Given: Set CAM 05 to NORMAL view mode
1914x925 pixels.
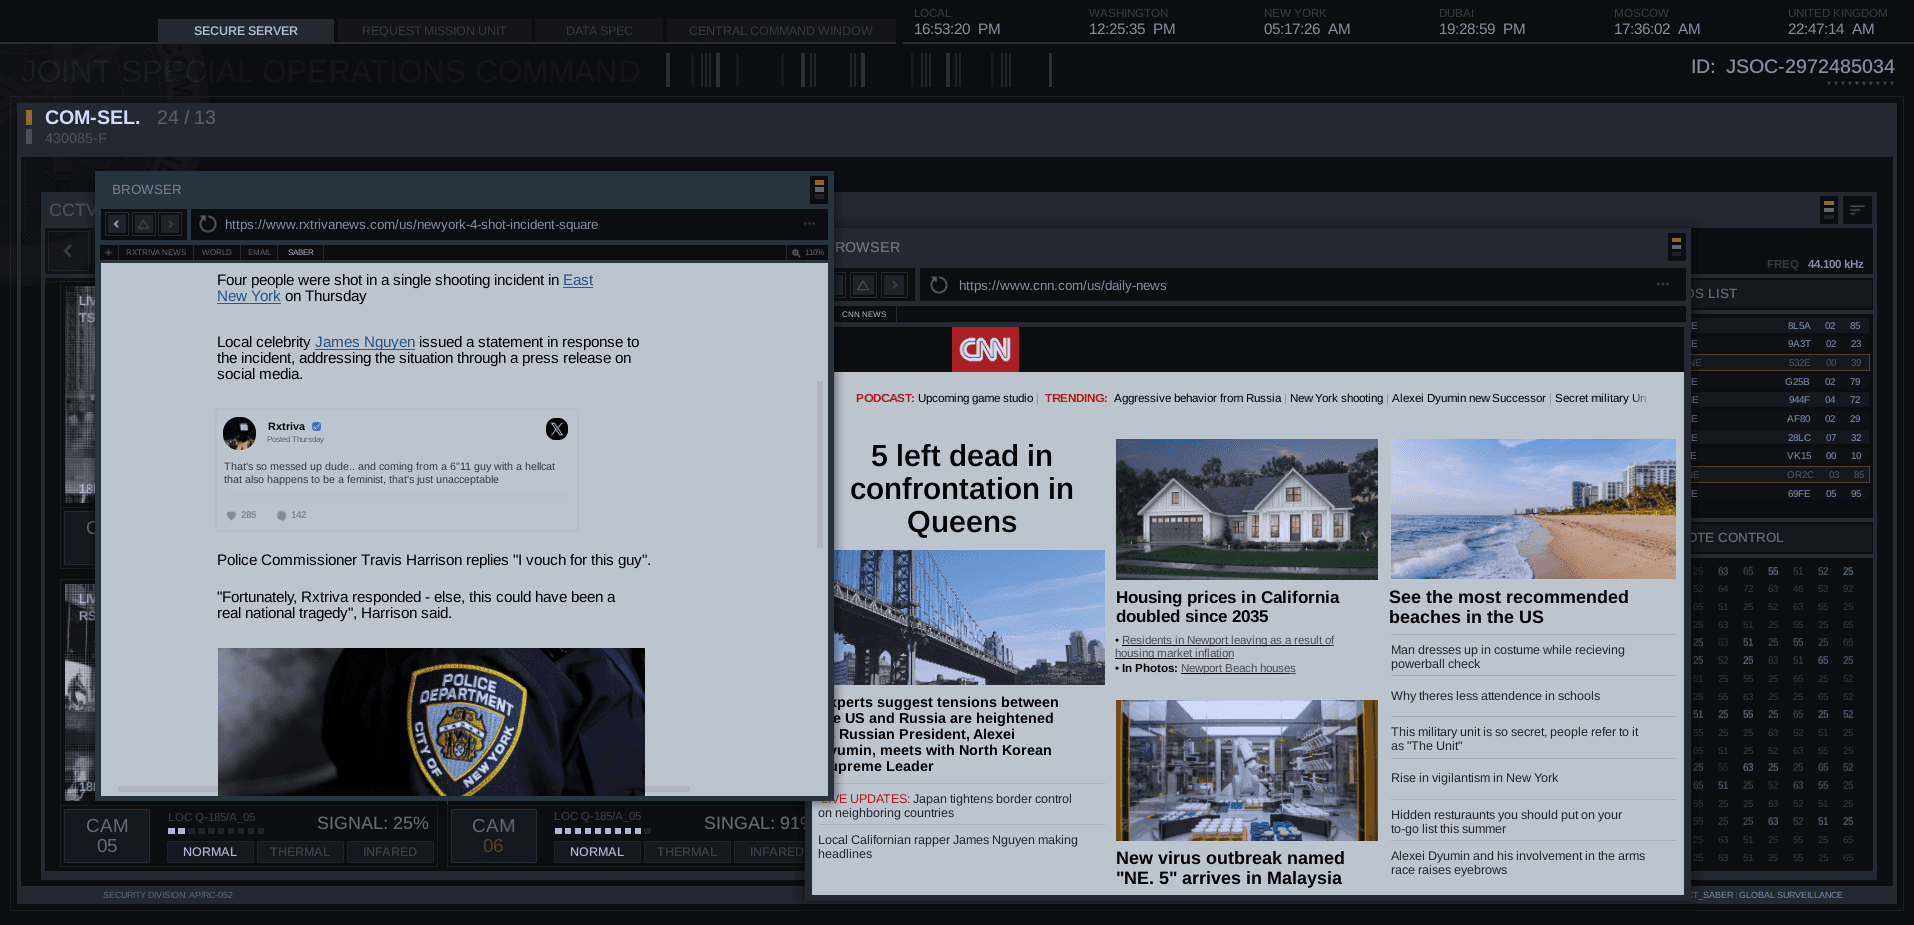Looking at the screenshot, I should point(210,852).
